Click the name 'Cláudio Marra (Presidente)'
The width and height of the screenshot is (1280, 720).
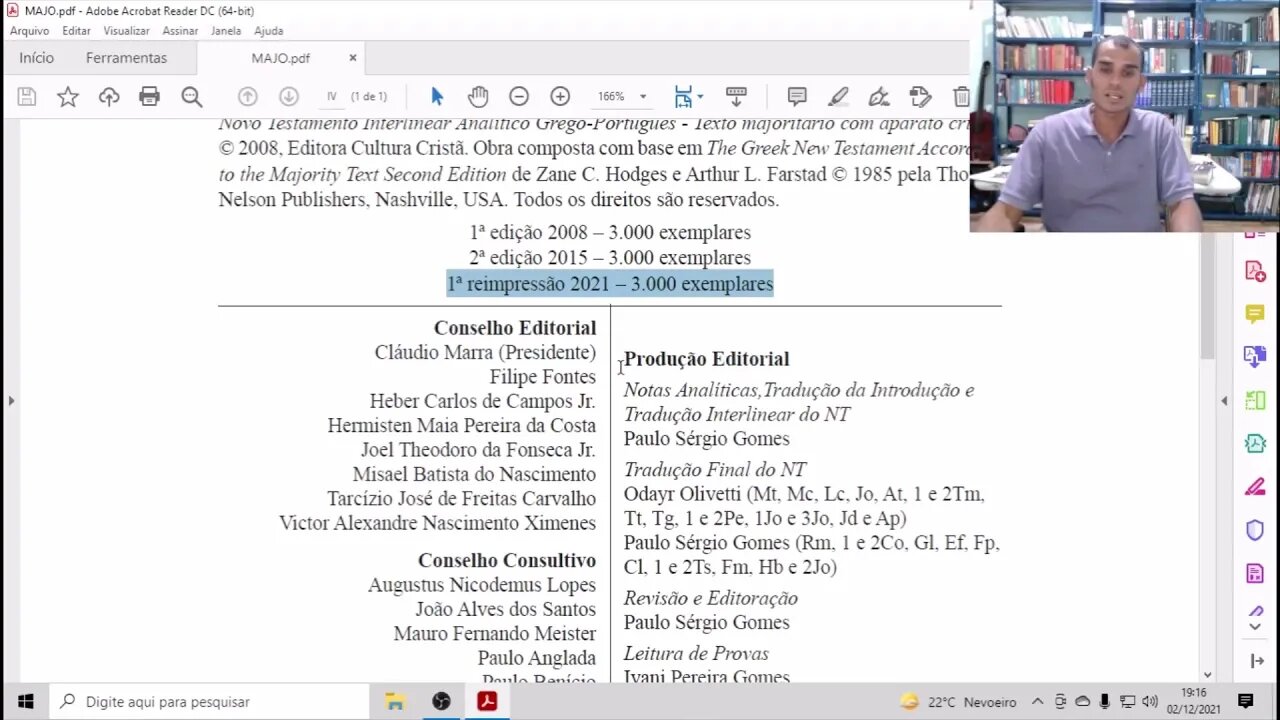[x=485, y=353]
